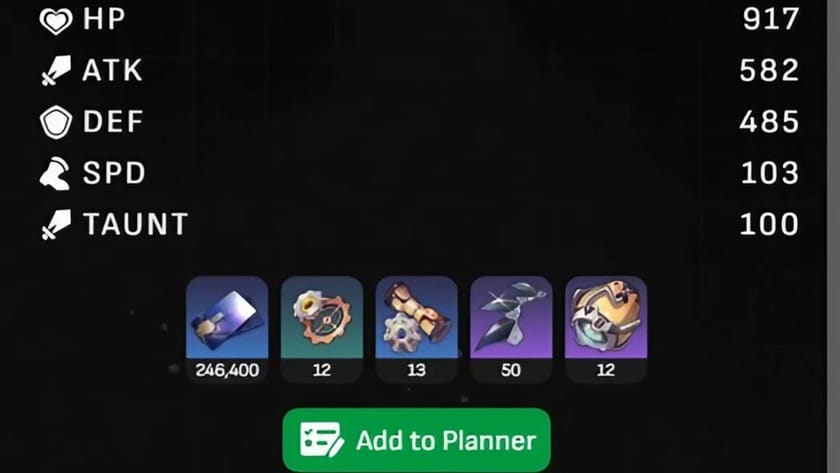Click the 246,400 credits quantity label
840x473 pixels.
coord(227,370)
